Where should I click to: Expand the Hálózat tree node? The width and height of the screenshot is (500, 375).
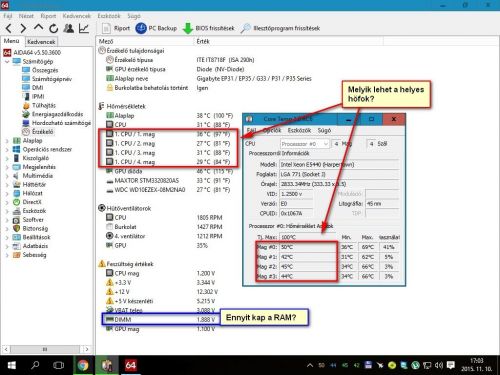(x=7, y=193)
